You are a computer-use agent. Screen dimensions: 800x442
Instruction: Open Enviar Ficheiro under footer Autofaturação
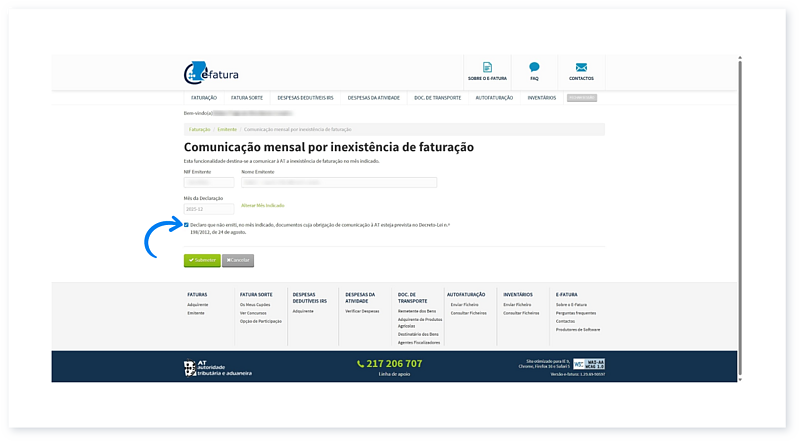point(464,305)
